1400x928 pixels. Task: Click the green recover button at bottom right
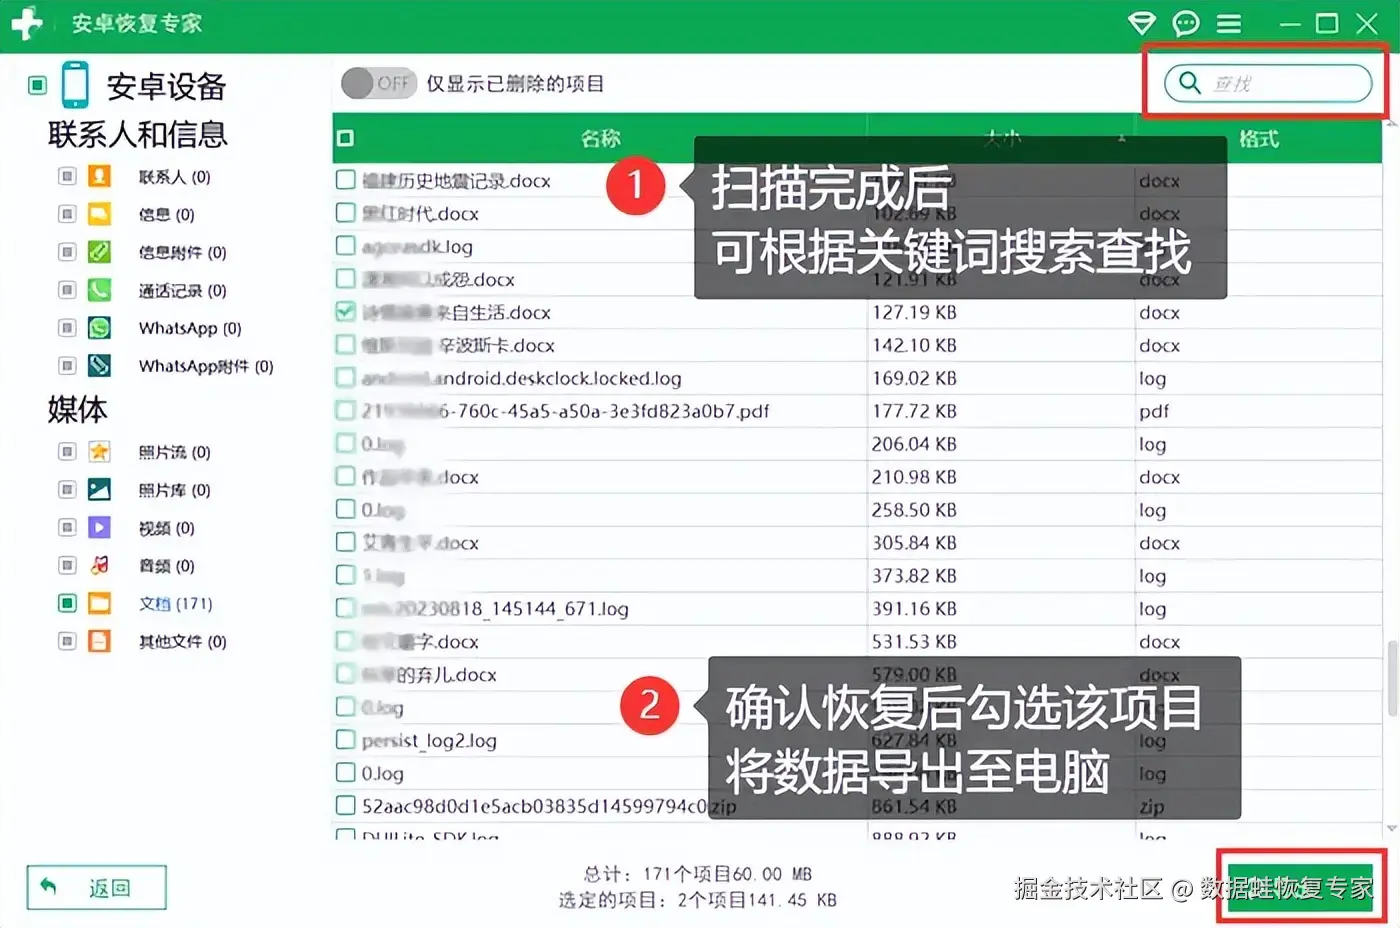[1301, 887]
